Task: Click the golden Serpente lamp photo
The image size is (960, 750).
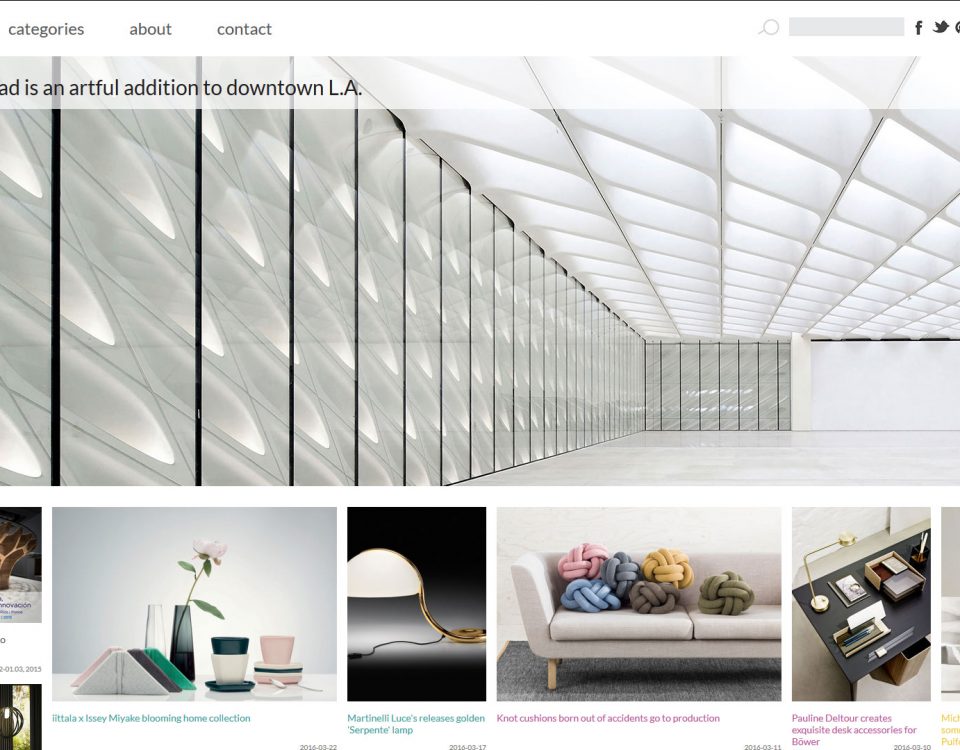Action: pyautogui.click(x=416, y=604)
